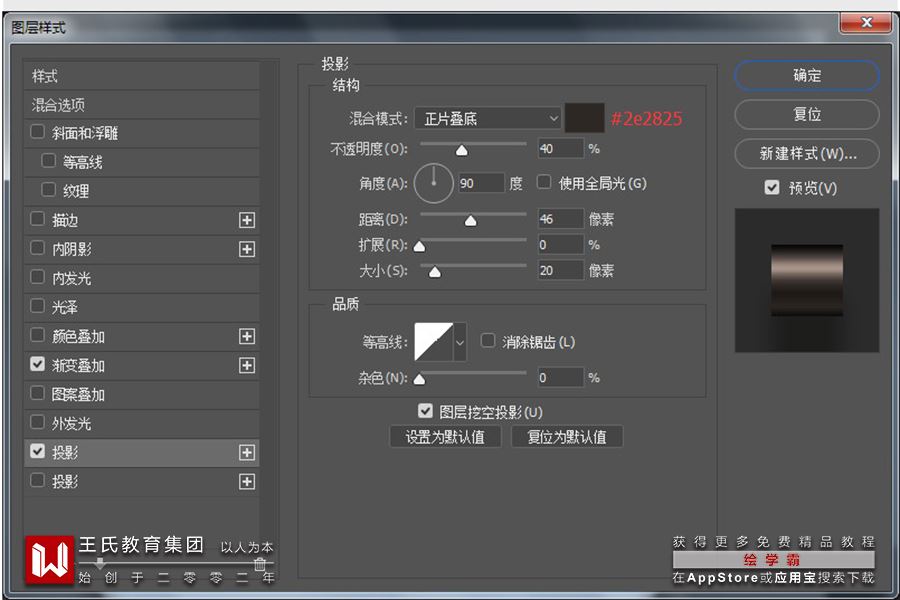The image size is (900, 600).
Task: Click the 不透明度 slider handle
Action: [x=461, y=150]
